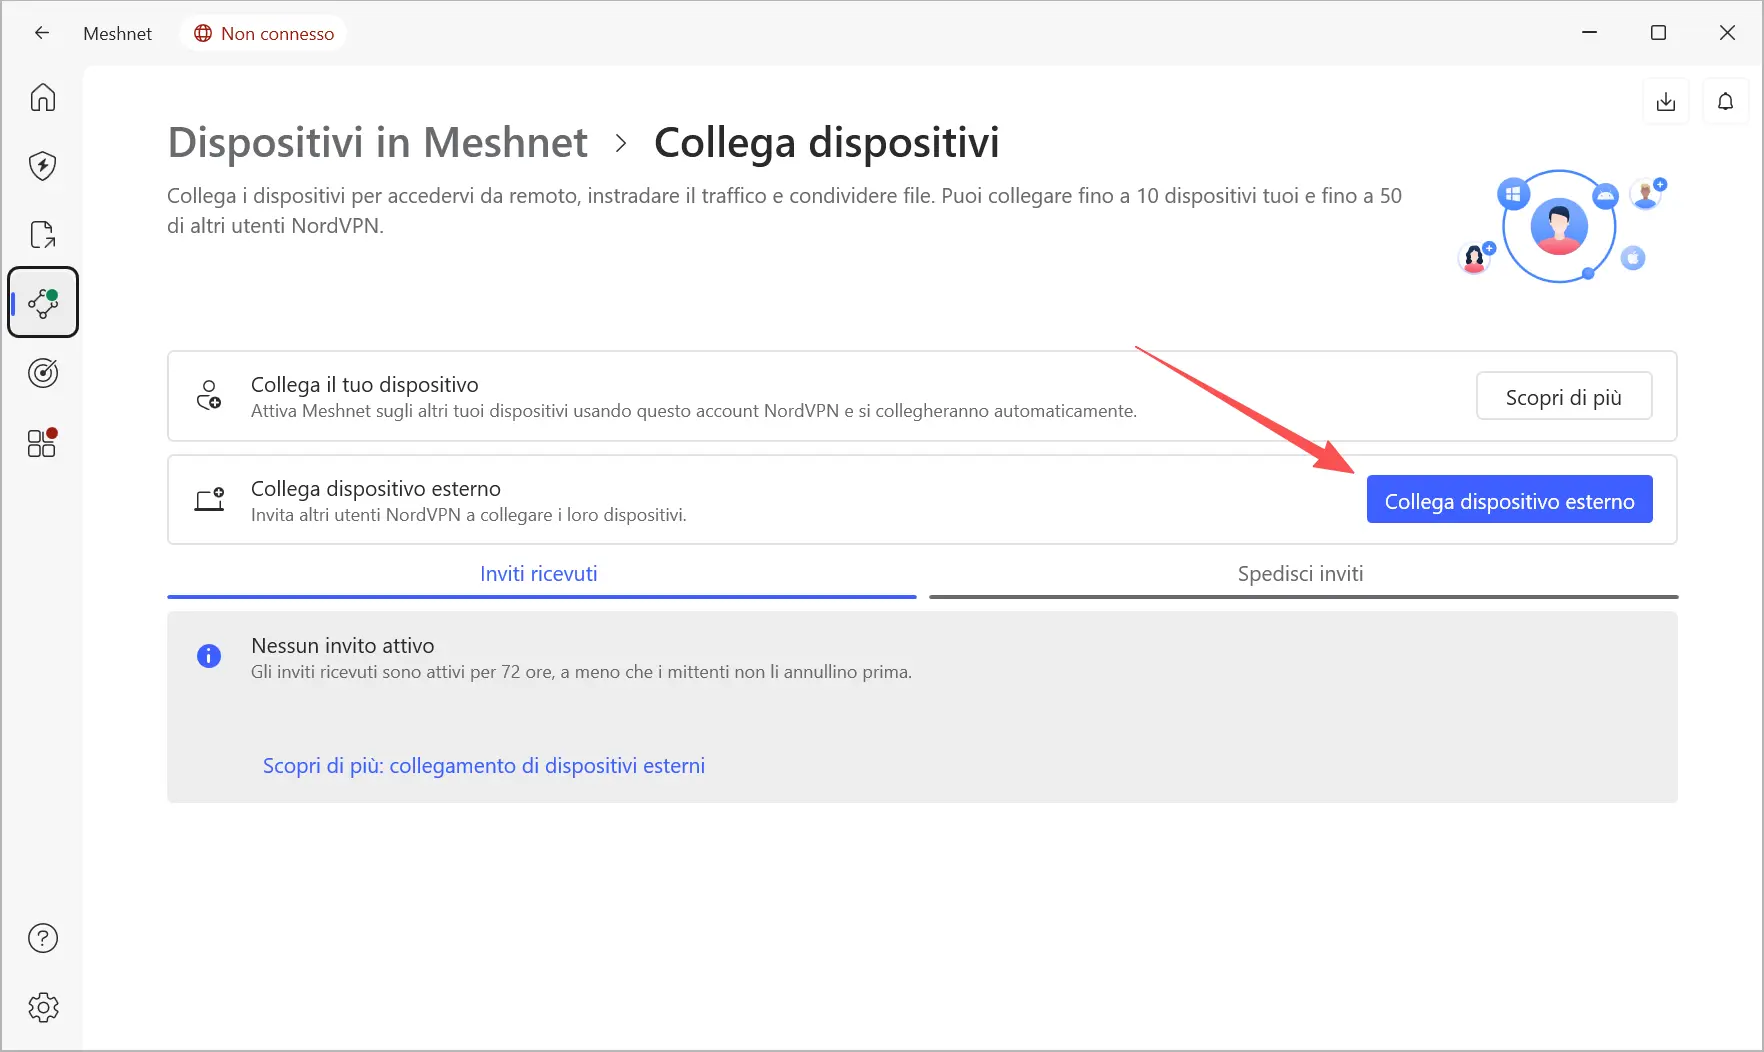Go back using the back arrow
The image size is (1764, 1052).
tap(42, 33)
